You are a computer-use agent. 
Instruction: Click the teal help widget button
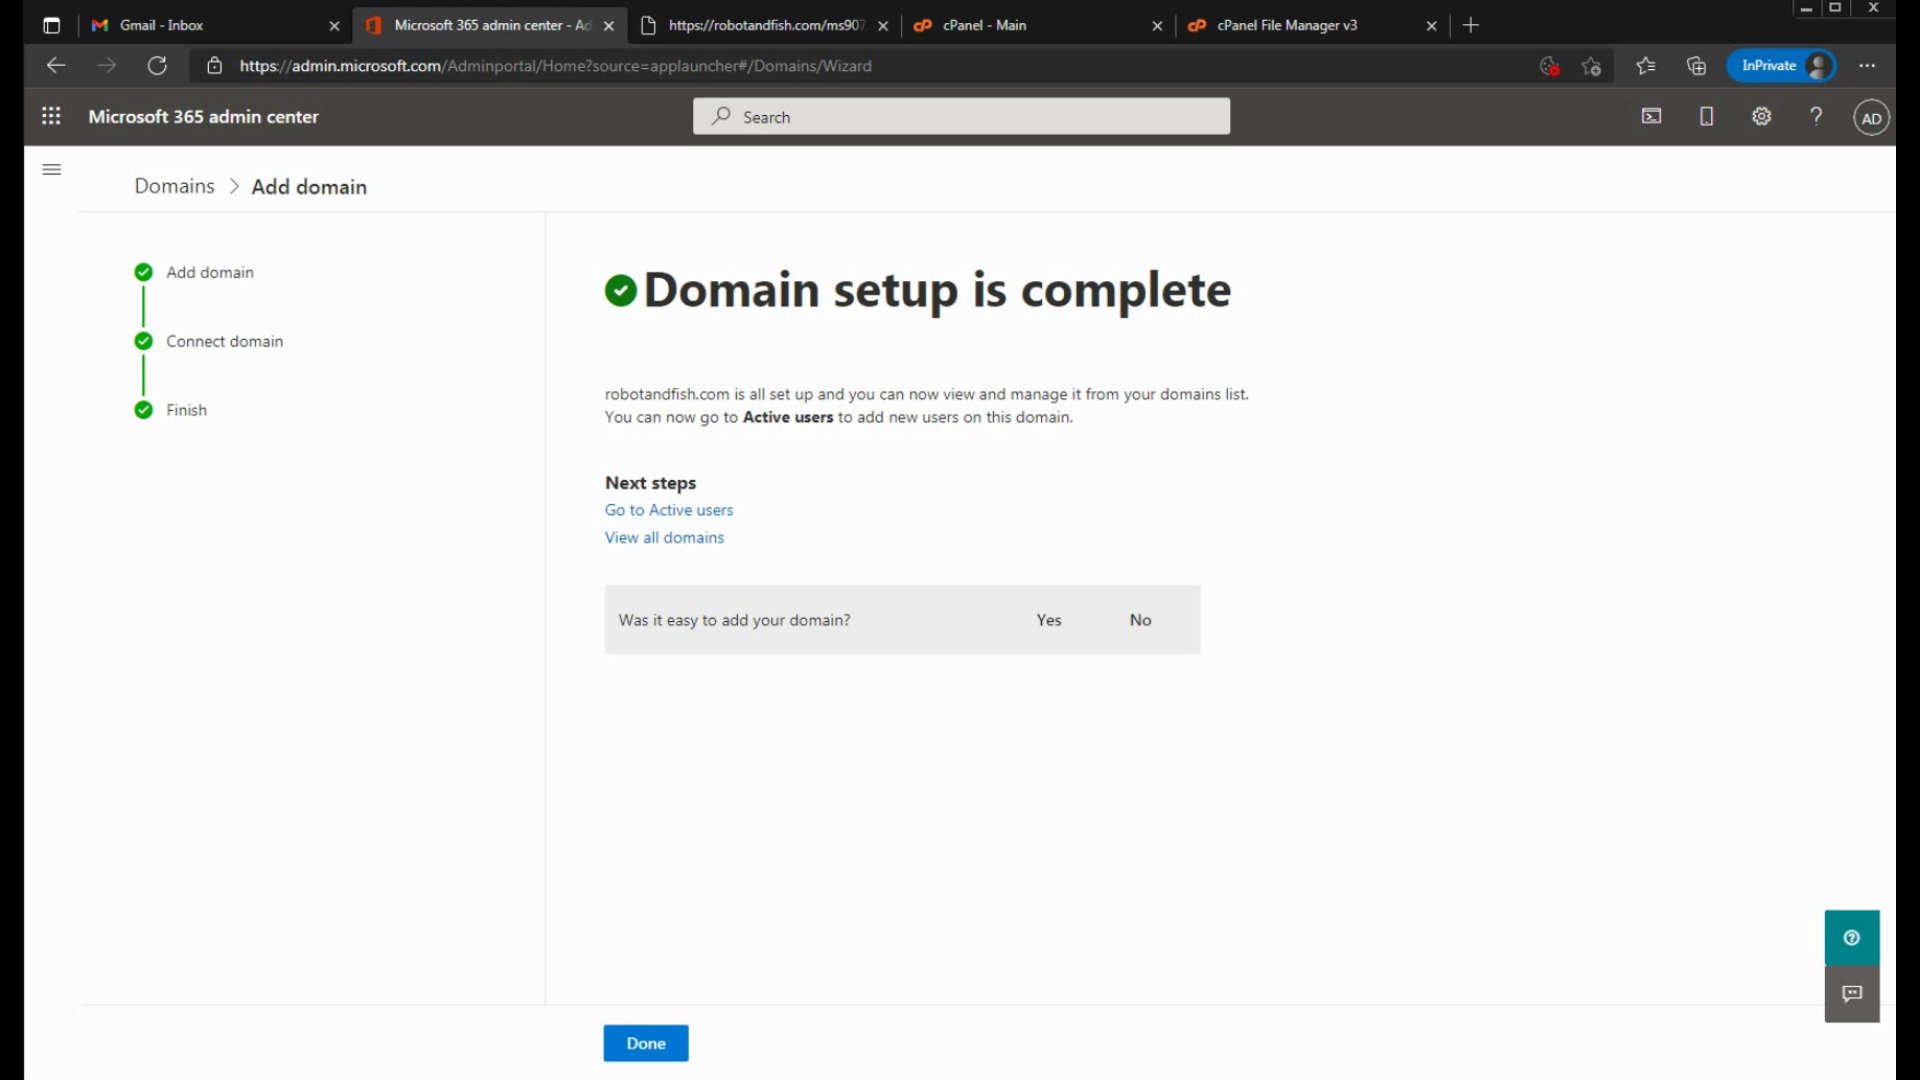tap(1851, 937)
